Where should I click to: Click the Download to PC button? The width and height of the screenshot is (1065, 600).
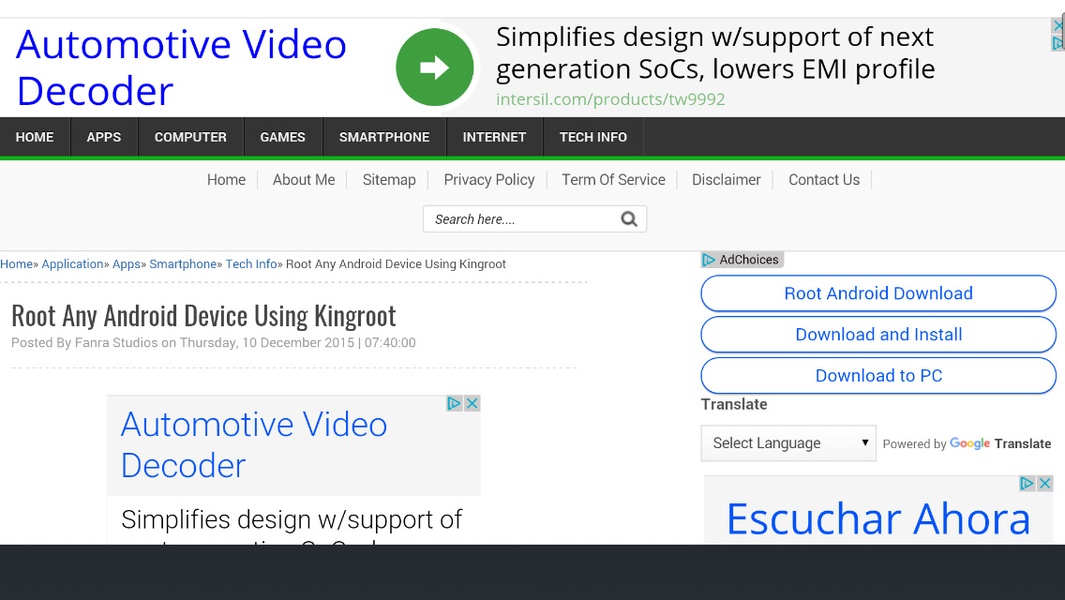(x=878, y=376)
